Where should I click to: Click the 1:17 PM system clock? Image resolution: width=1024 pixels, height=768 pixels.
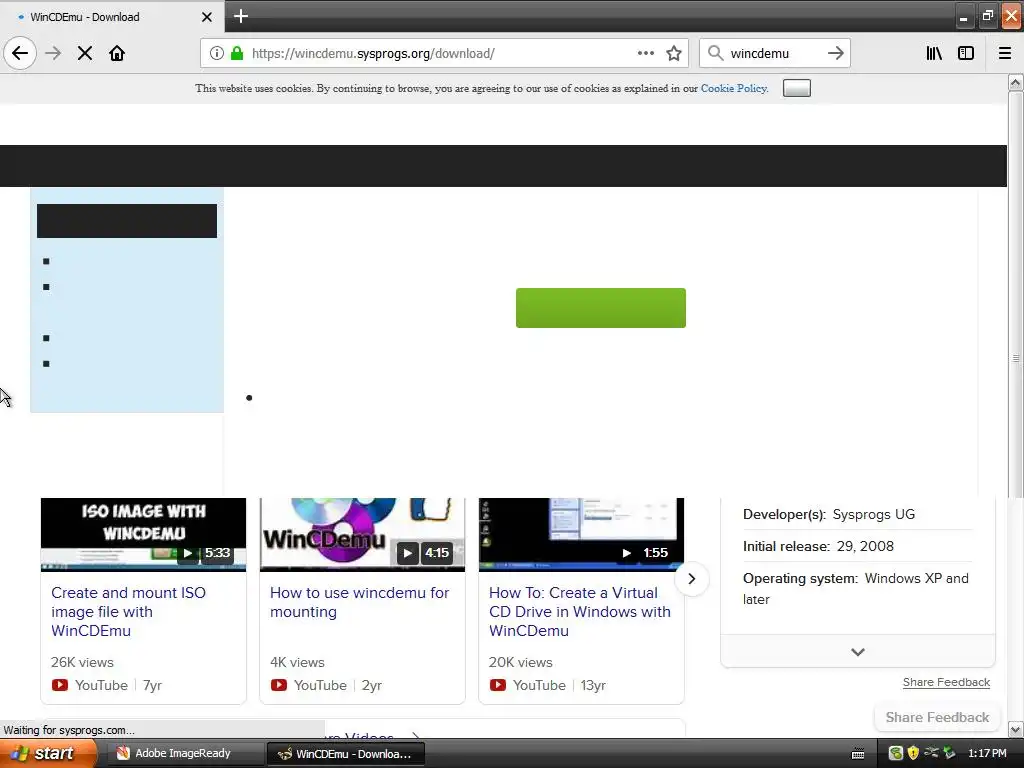coord(987,754)
